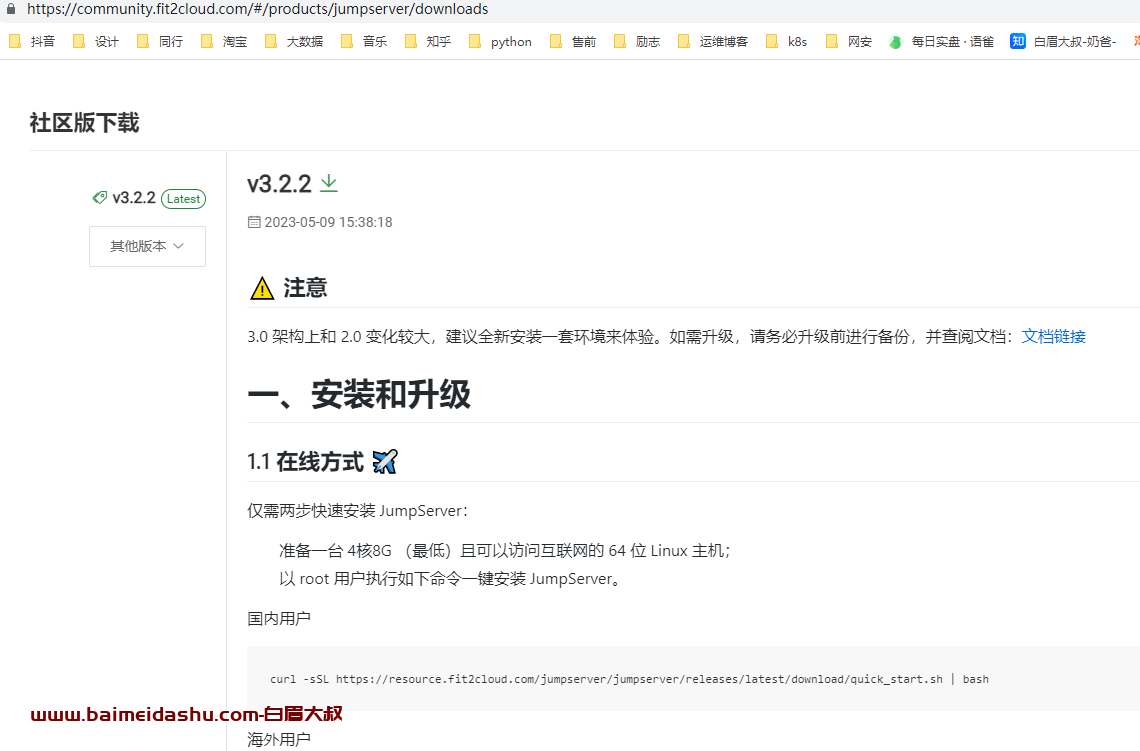Click the 以 root 用户执行 instruction line
The height and width of the screenshot is (751, 1140).
pyautogui.click(x=450, y=579)
